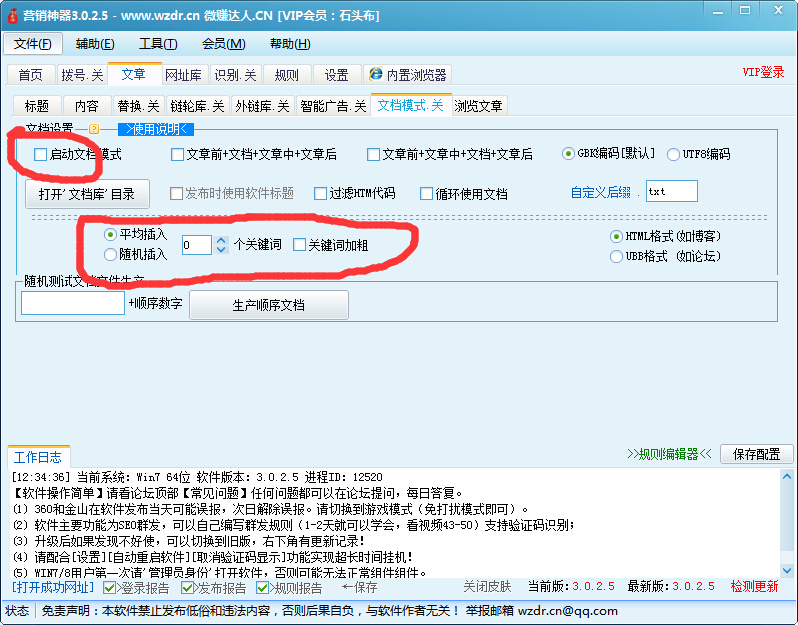This screenshot has width=798, height=625.
Task: Open the 工具(T) menu
Action: tap(158, 44)
